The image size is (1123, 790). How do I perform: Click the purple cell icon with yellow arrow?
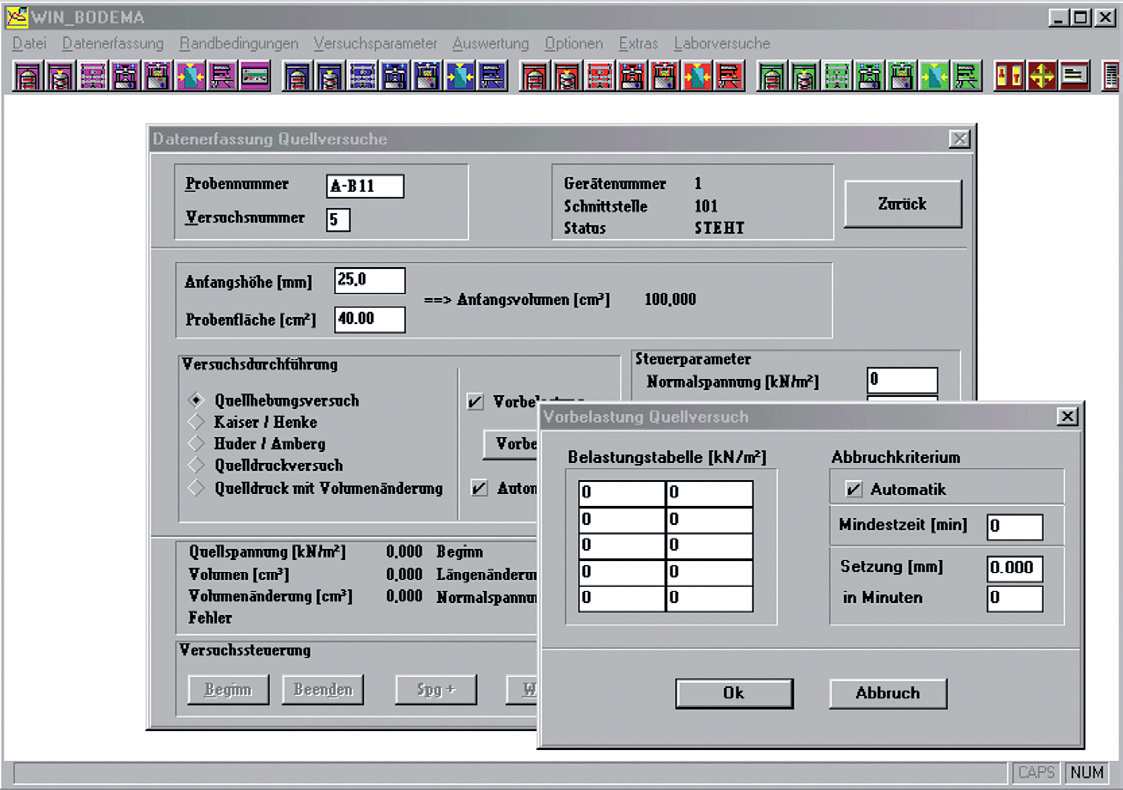pyautogui.click(x=60, y=76)
